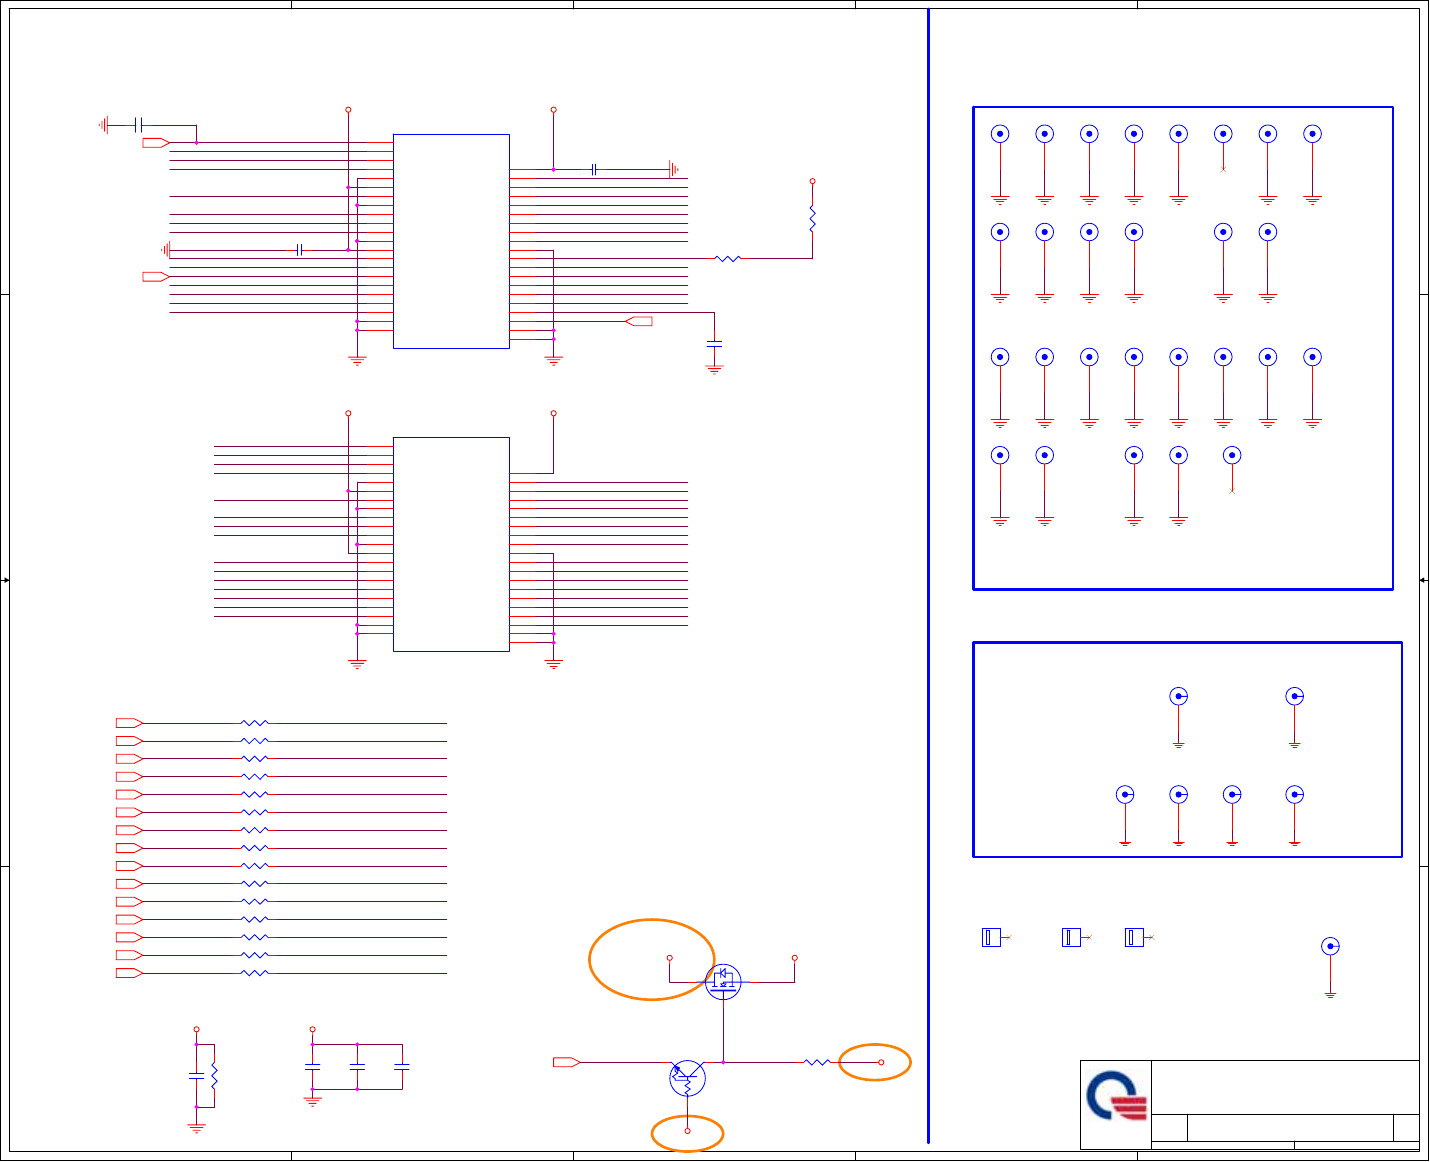
Task: Select the vertical pull-up resistor at the top right
Action: (812, 219)
